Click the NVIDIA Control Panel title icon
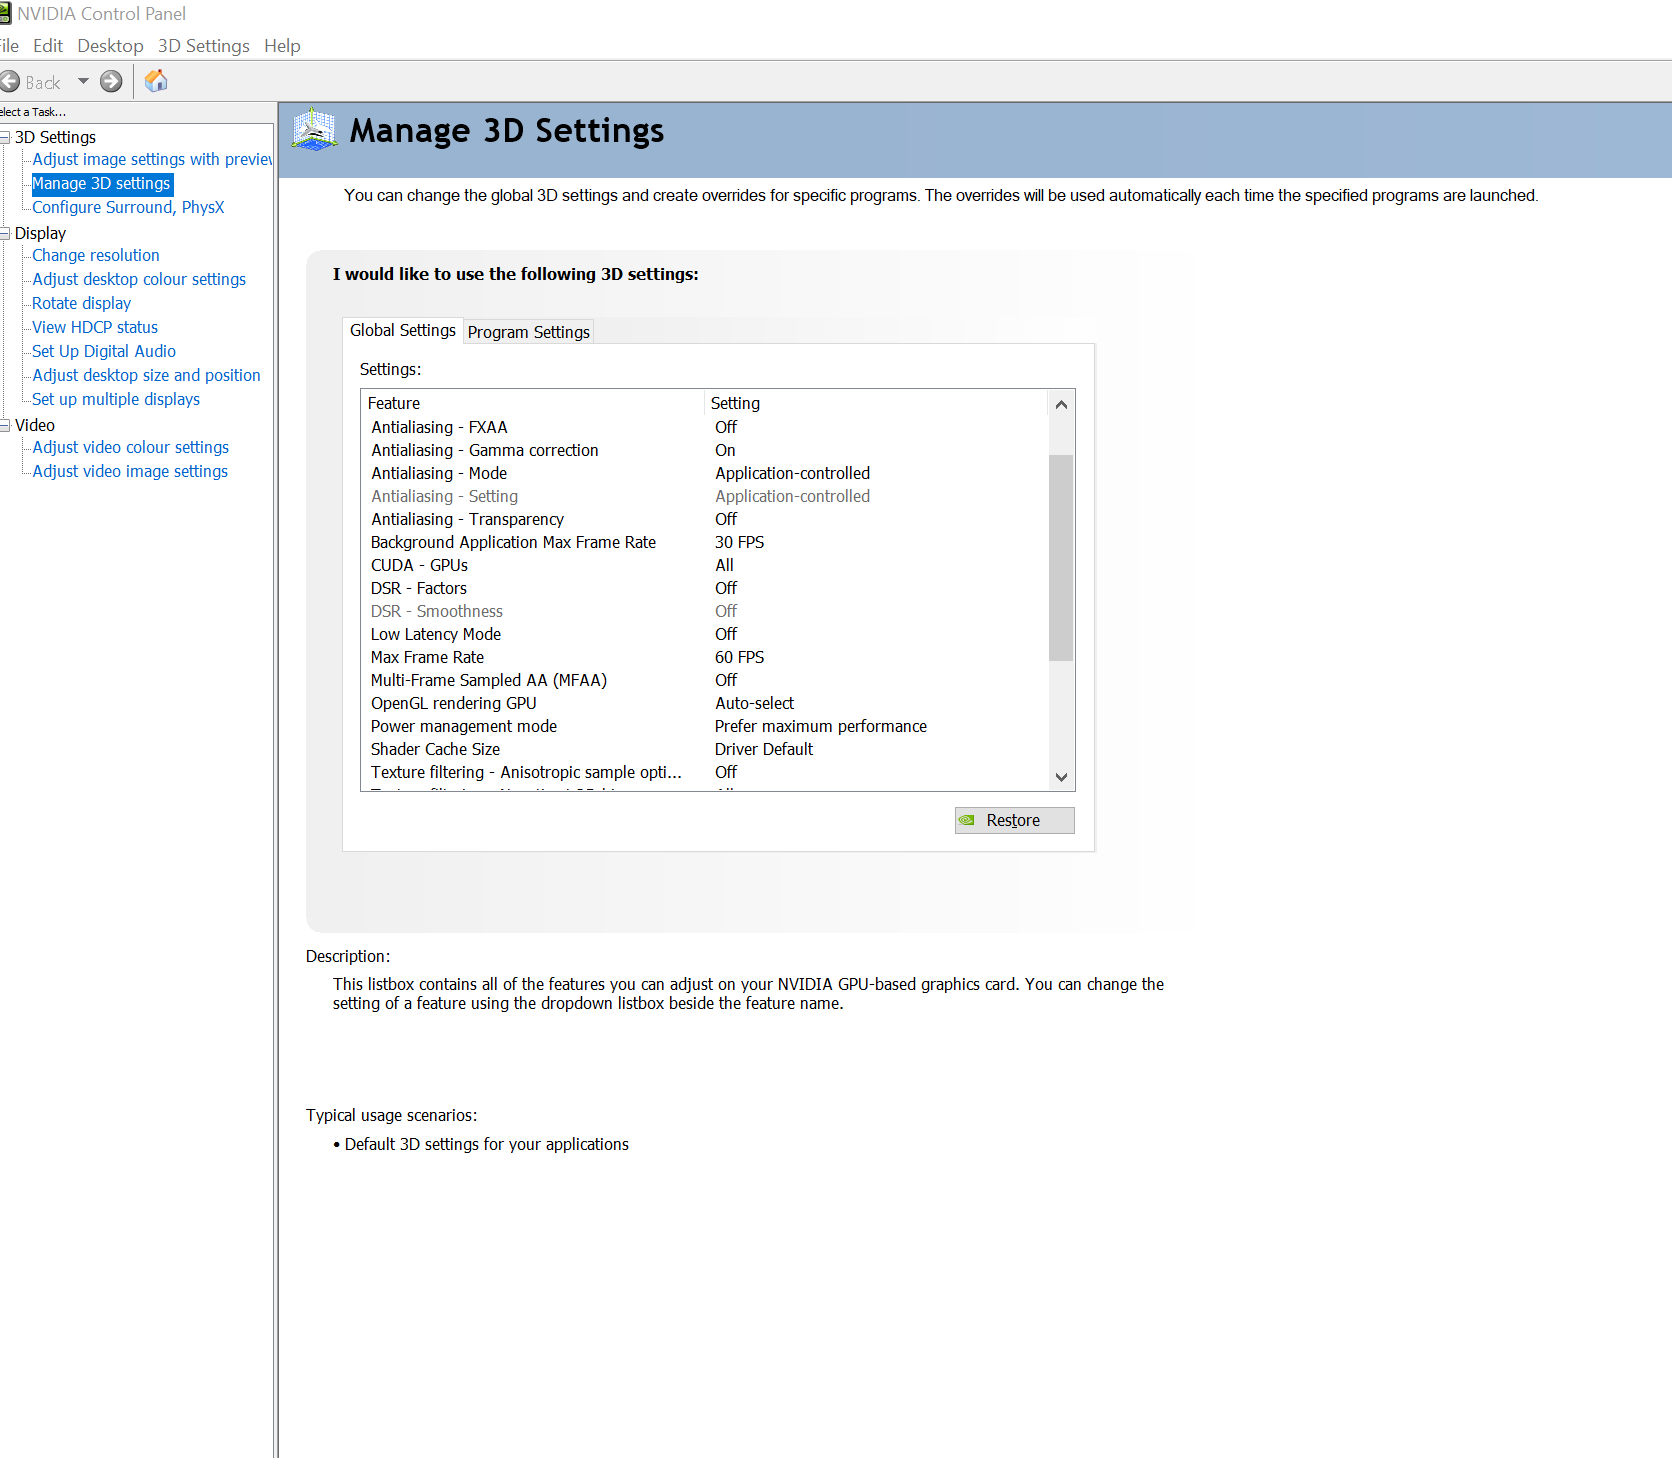Viewport: 1672px width, 1458px height. coord(5,14)
